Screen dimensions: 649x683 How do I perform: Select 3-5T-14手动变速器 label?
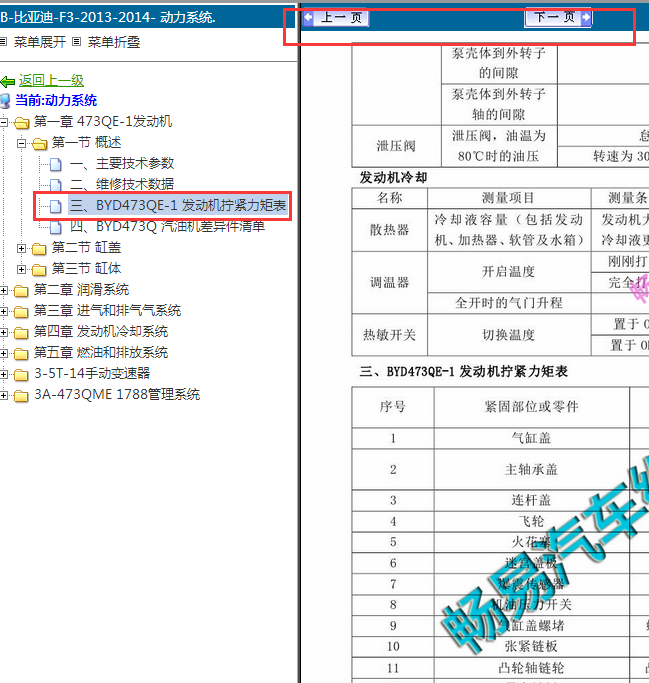click(x=92, y=373)
